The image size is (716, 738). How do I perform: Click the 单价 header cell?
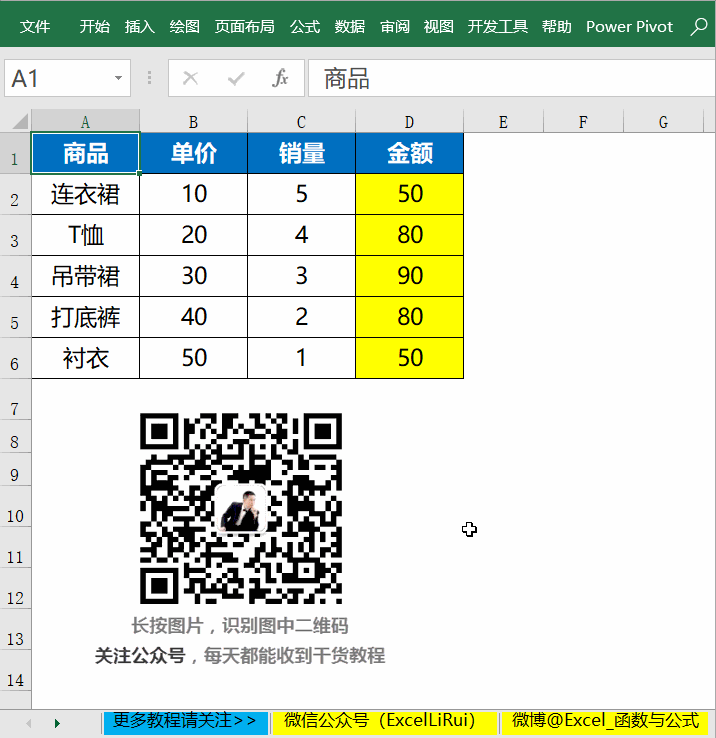[x=193, y=153]
